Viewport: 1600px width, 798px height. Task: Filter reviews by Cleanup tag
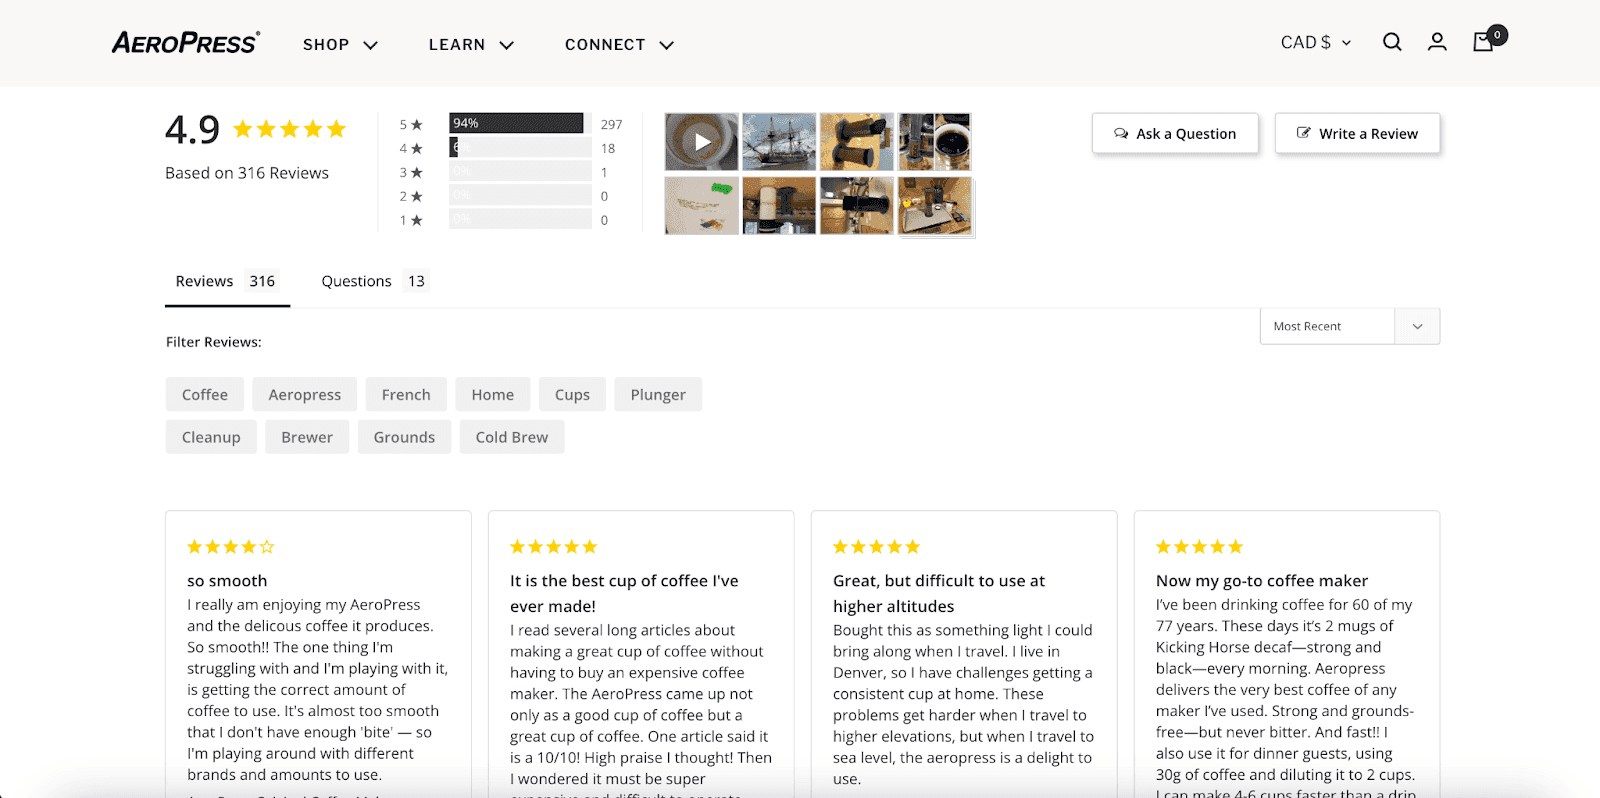click(x=211, y=437)
